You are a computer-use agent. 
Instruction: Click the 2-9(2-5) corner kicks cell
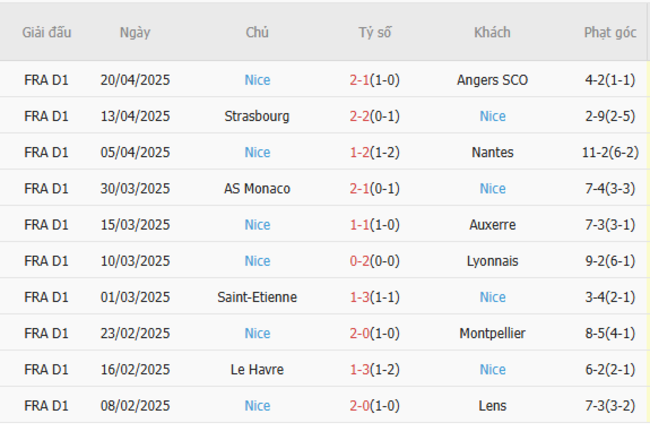point(610,116)
